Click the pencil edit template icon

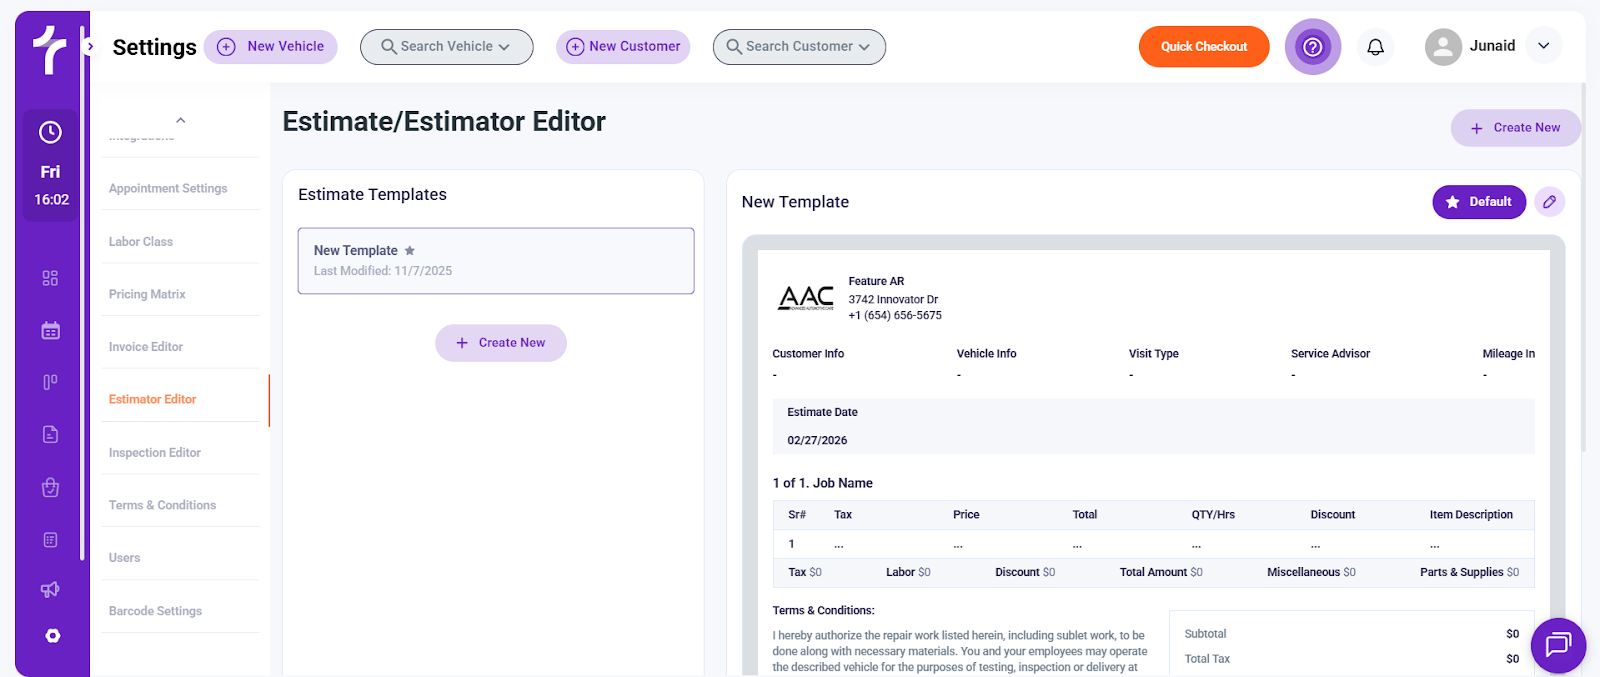pyautogui.click(x=1549, y=202)
